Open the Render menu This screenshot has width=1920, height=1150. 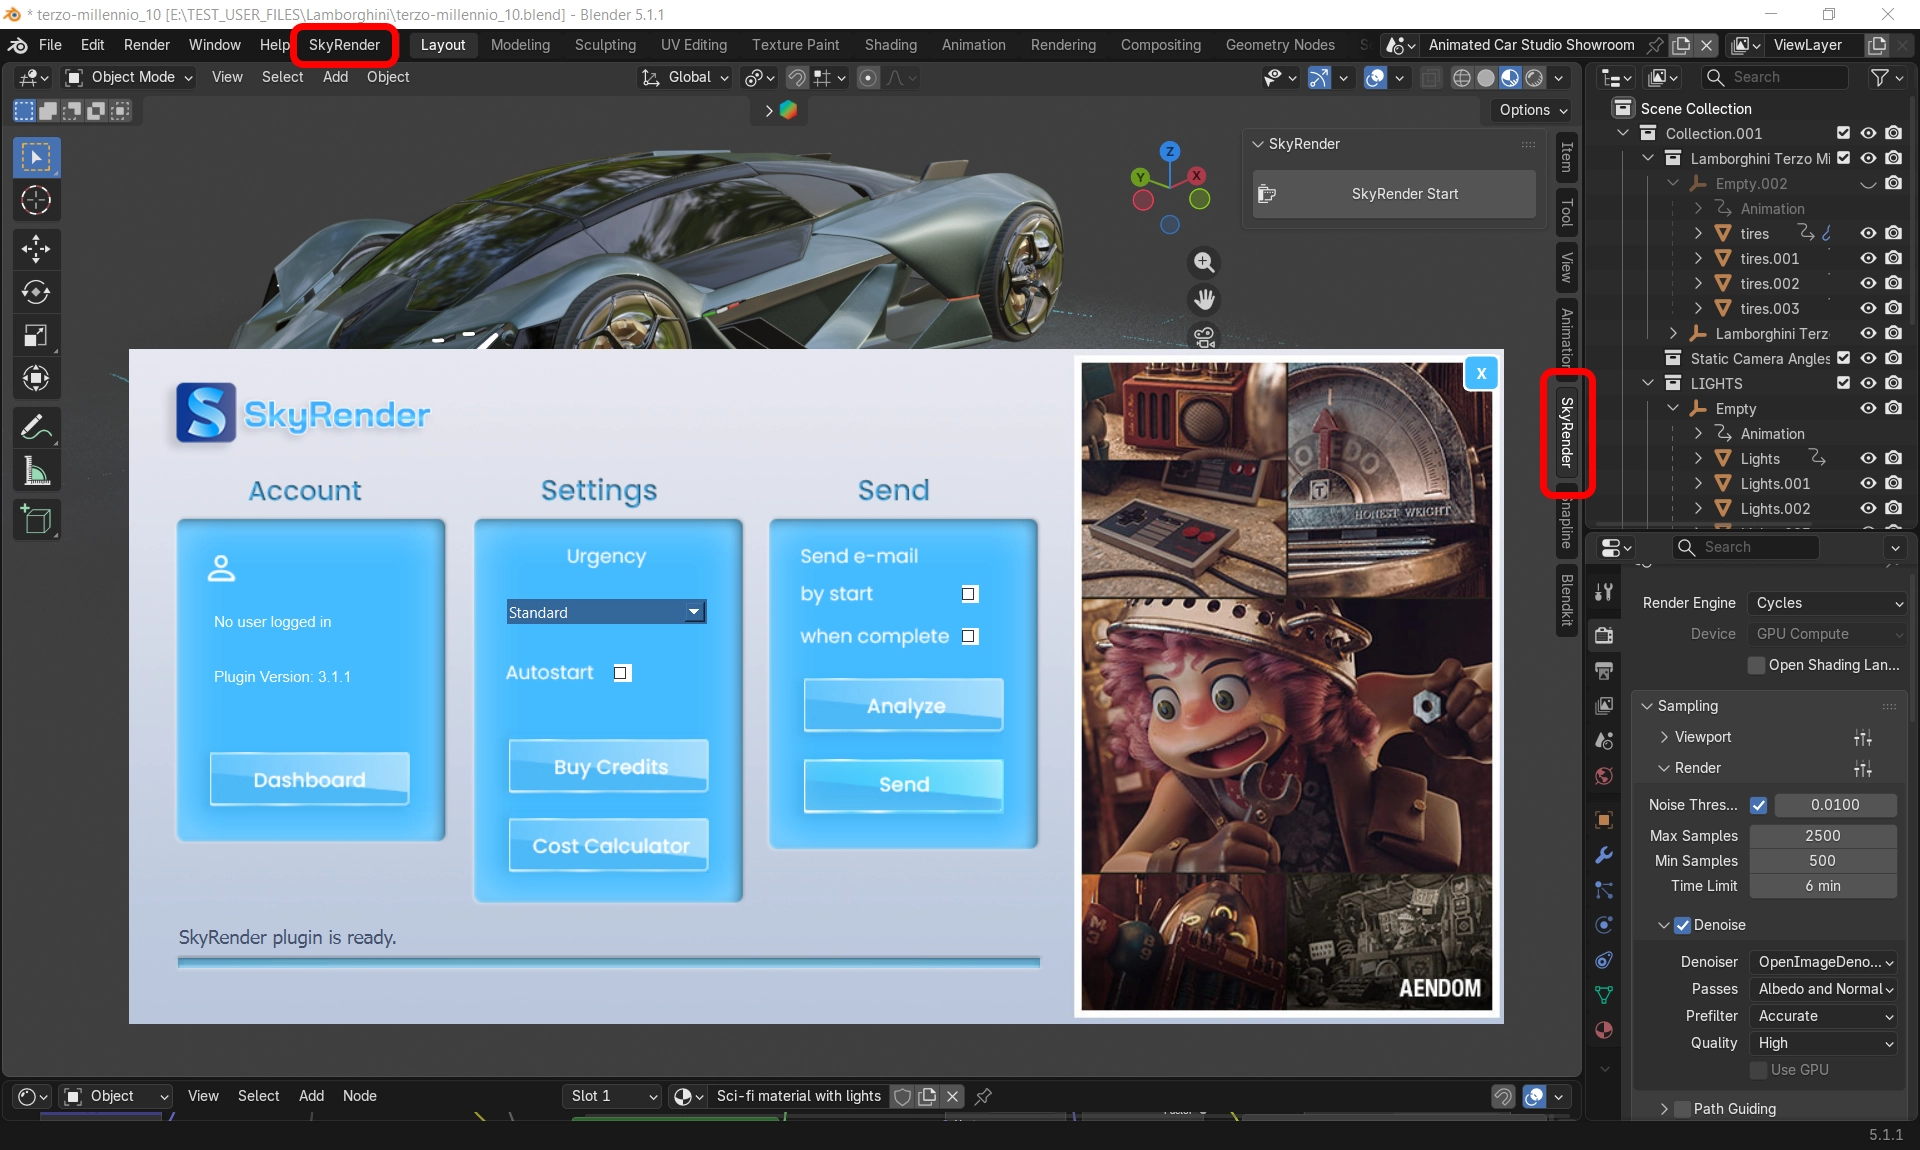point(147,45)
